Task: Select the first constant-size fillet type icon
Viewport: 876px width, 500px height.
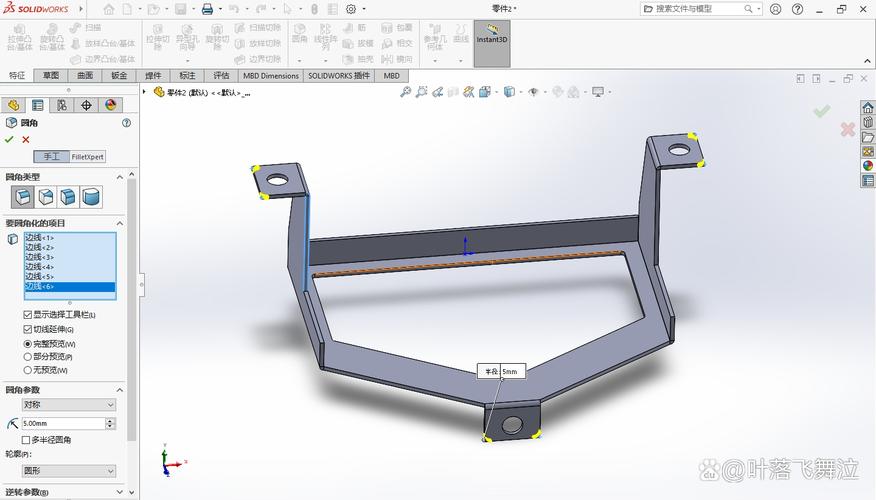Action: pyautogui.click(x=22, y=197)
